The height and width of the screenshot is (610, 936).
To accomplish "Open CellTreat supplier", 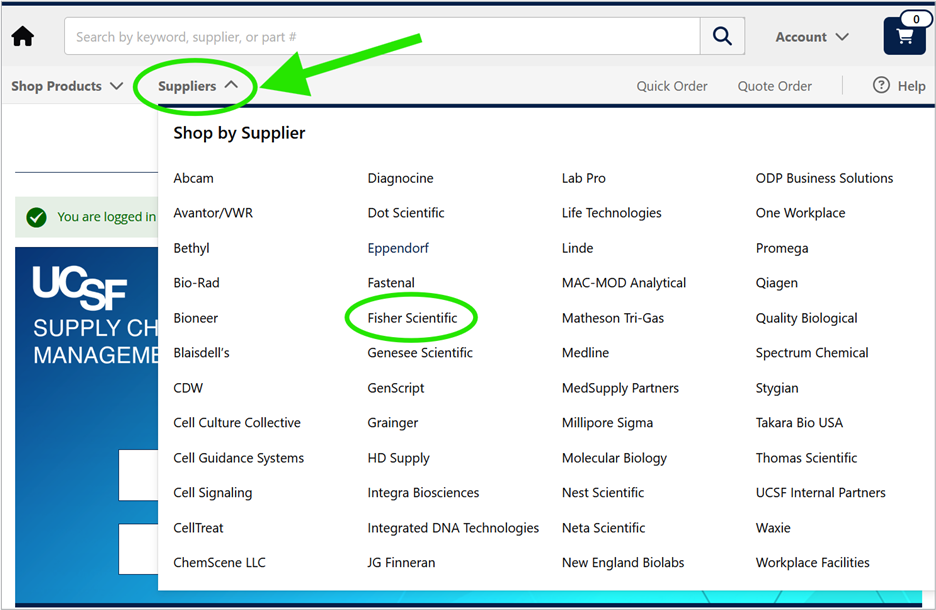I will point(198,528).
